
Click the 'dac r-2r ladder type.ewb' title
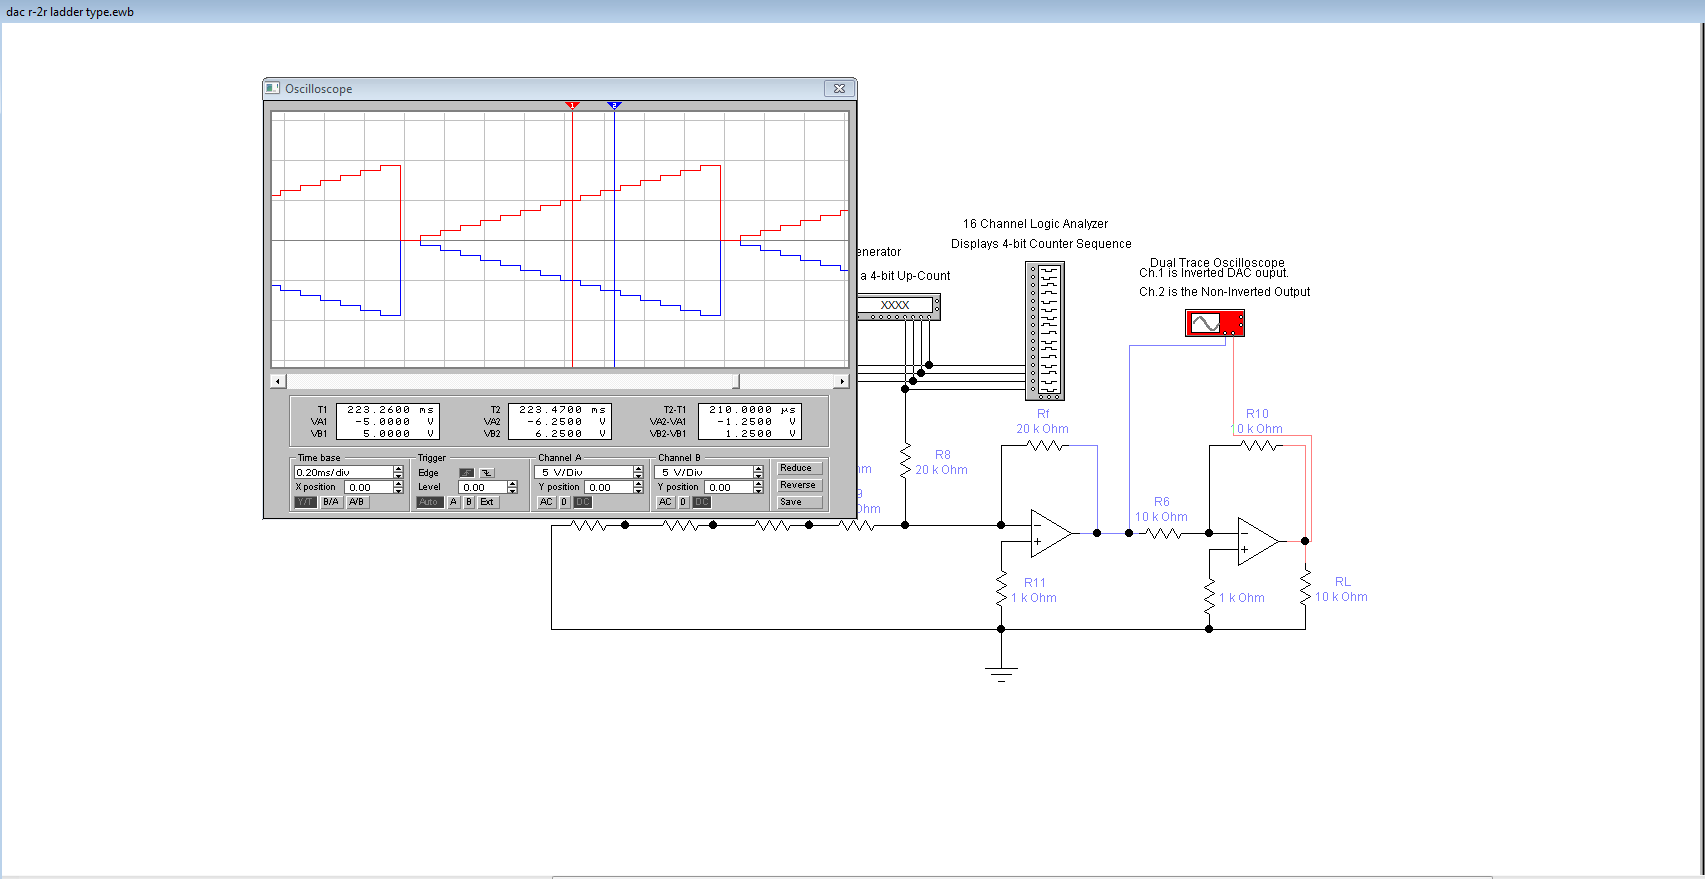[70, 12]
